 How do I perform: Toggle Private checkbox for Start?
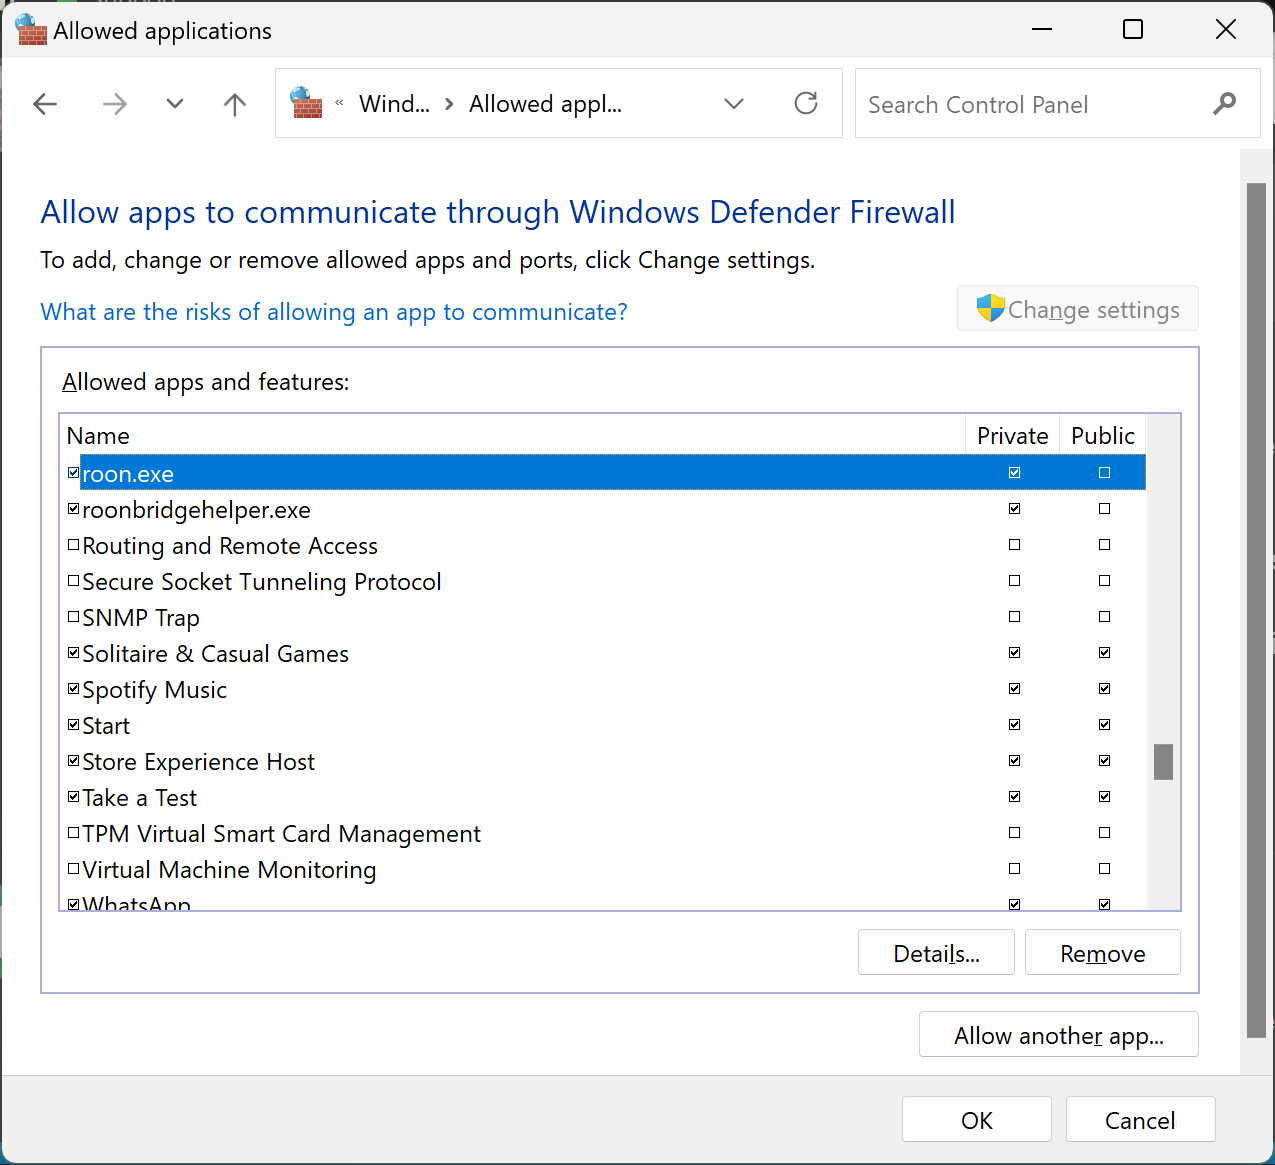[x=1015, y=725]
